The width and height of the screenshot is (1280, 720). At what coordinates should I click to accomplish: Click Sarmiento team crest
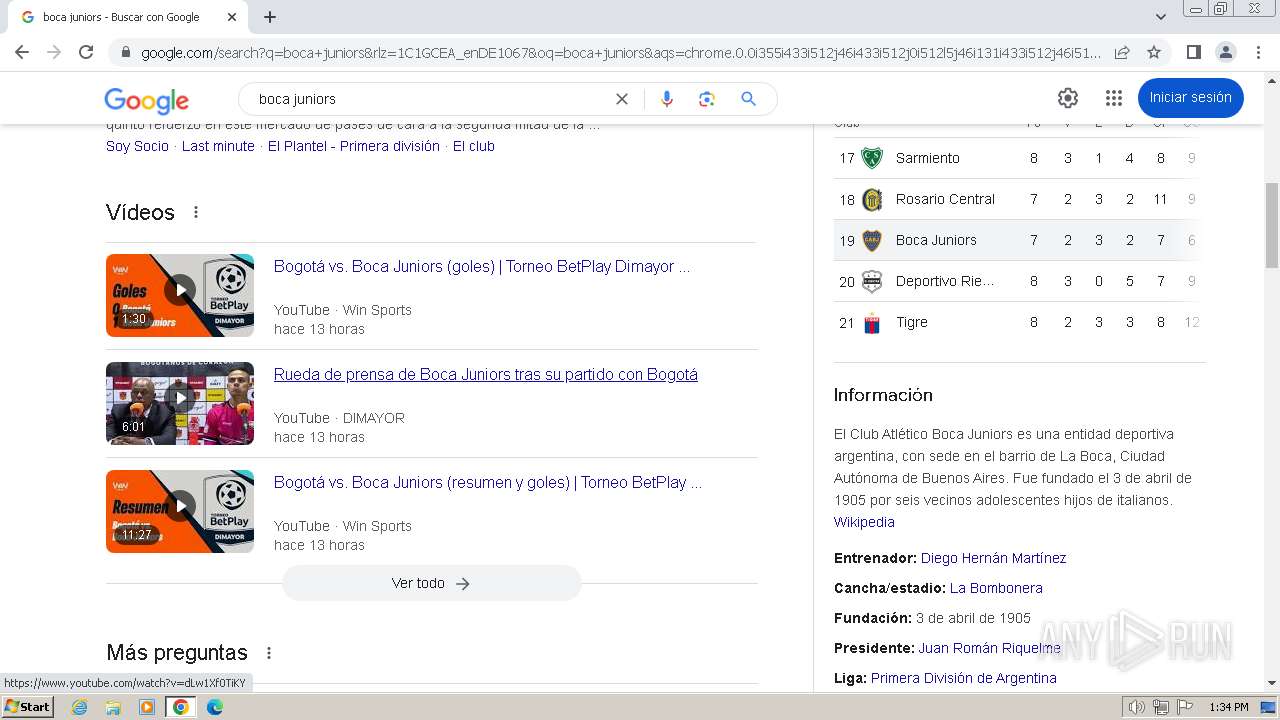(872, 158)
